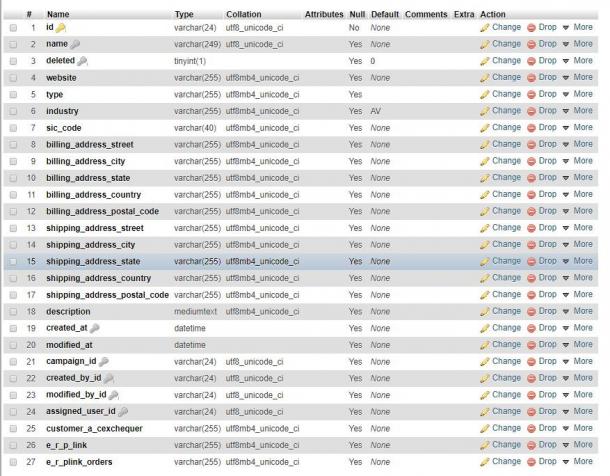Click the index key icon beside assigned_user_id
This screenshot has width=610, height=476.
tap(123, 412)
